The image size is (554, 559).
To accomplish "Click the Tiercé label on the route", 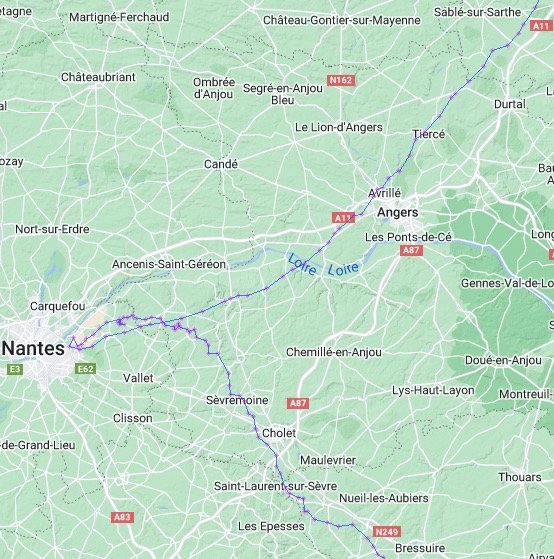I will coord(429,134).
